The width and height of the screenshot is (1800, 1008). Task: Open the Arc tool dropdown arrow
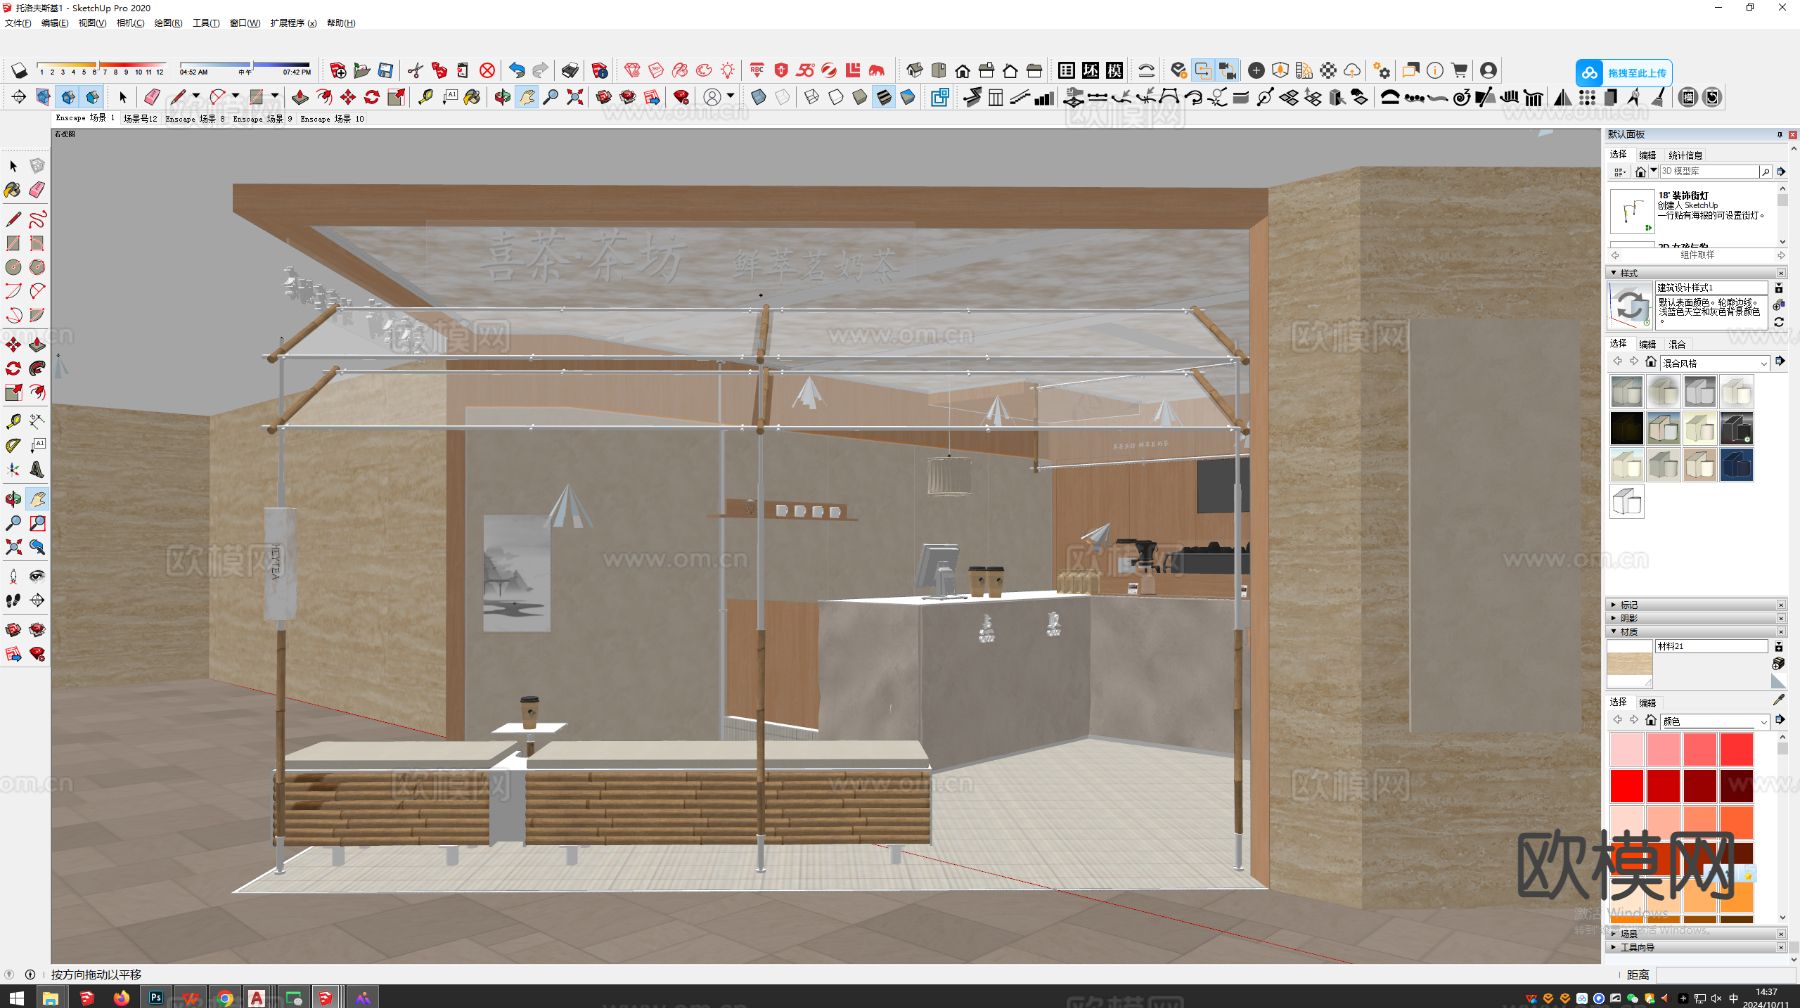(x=235, y=97)
